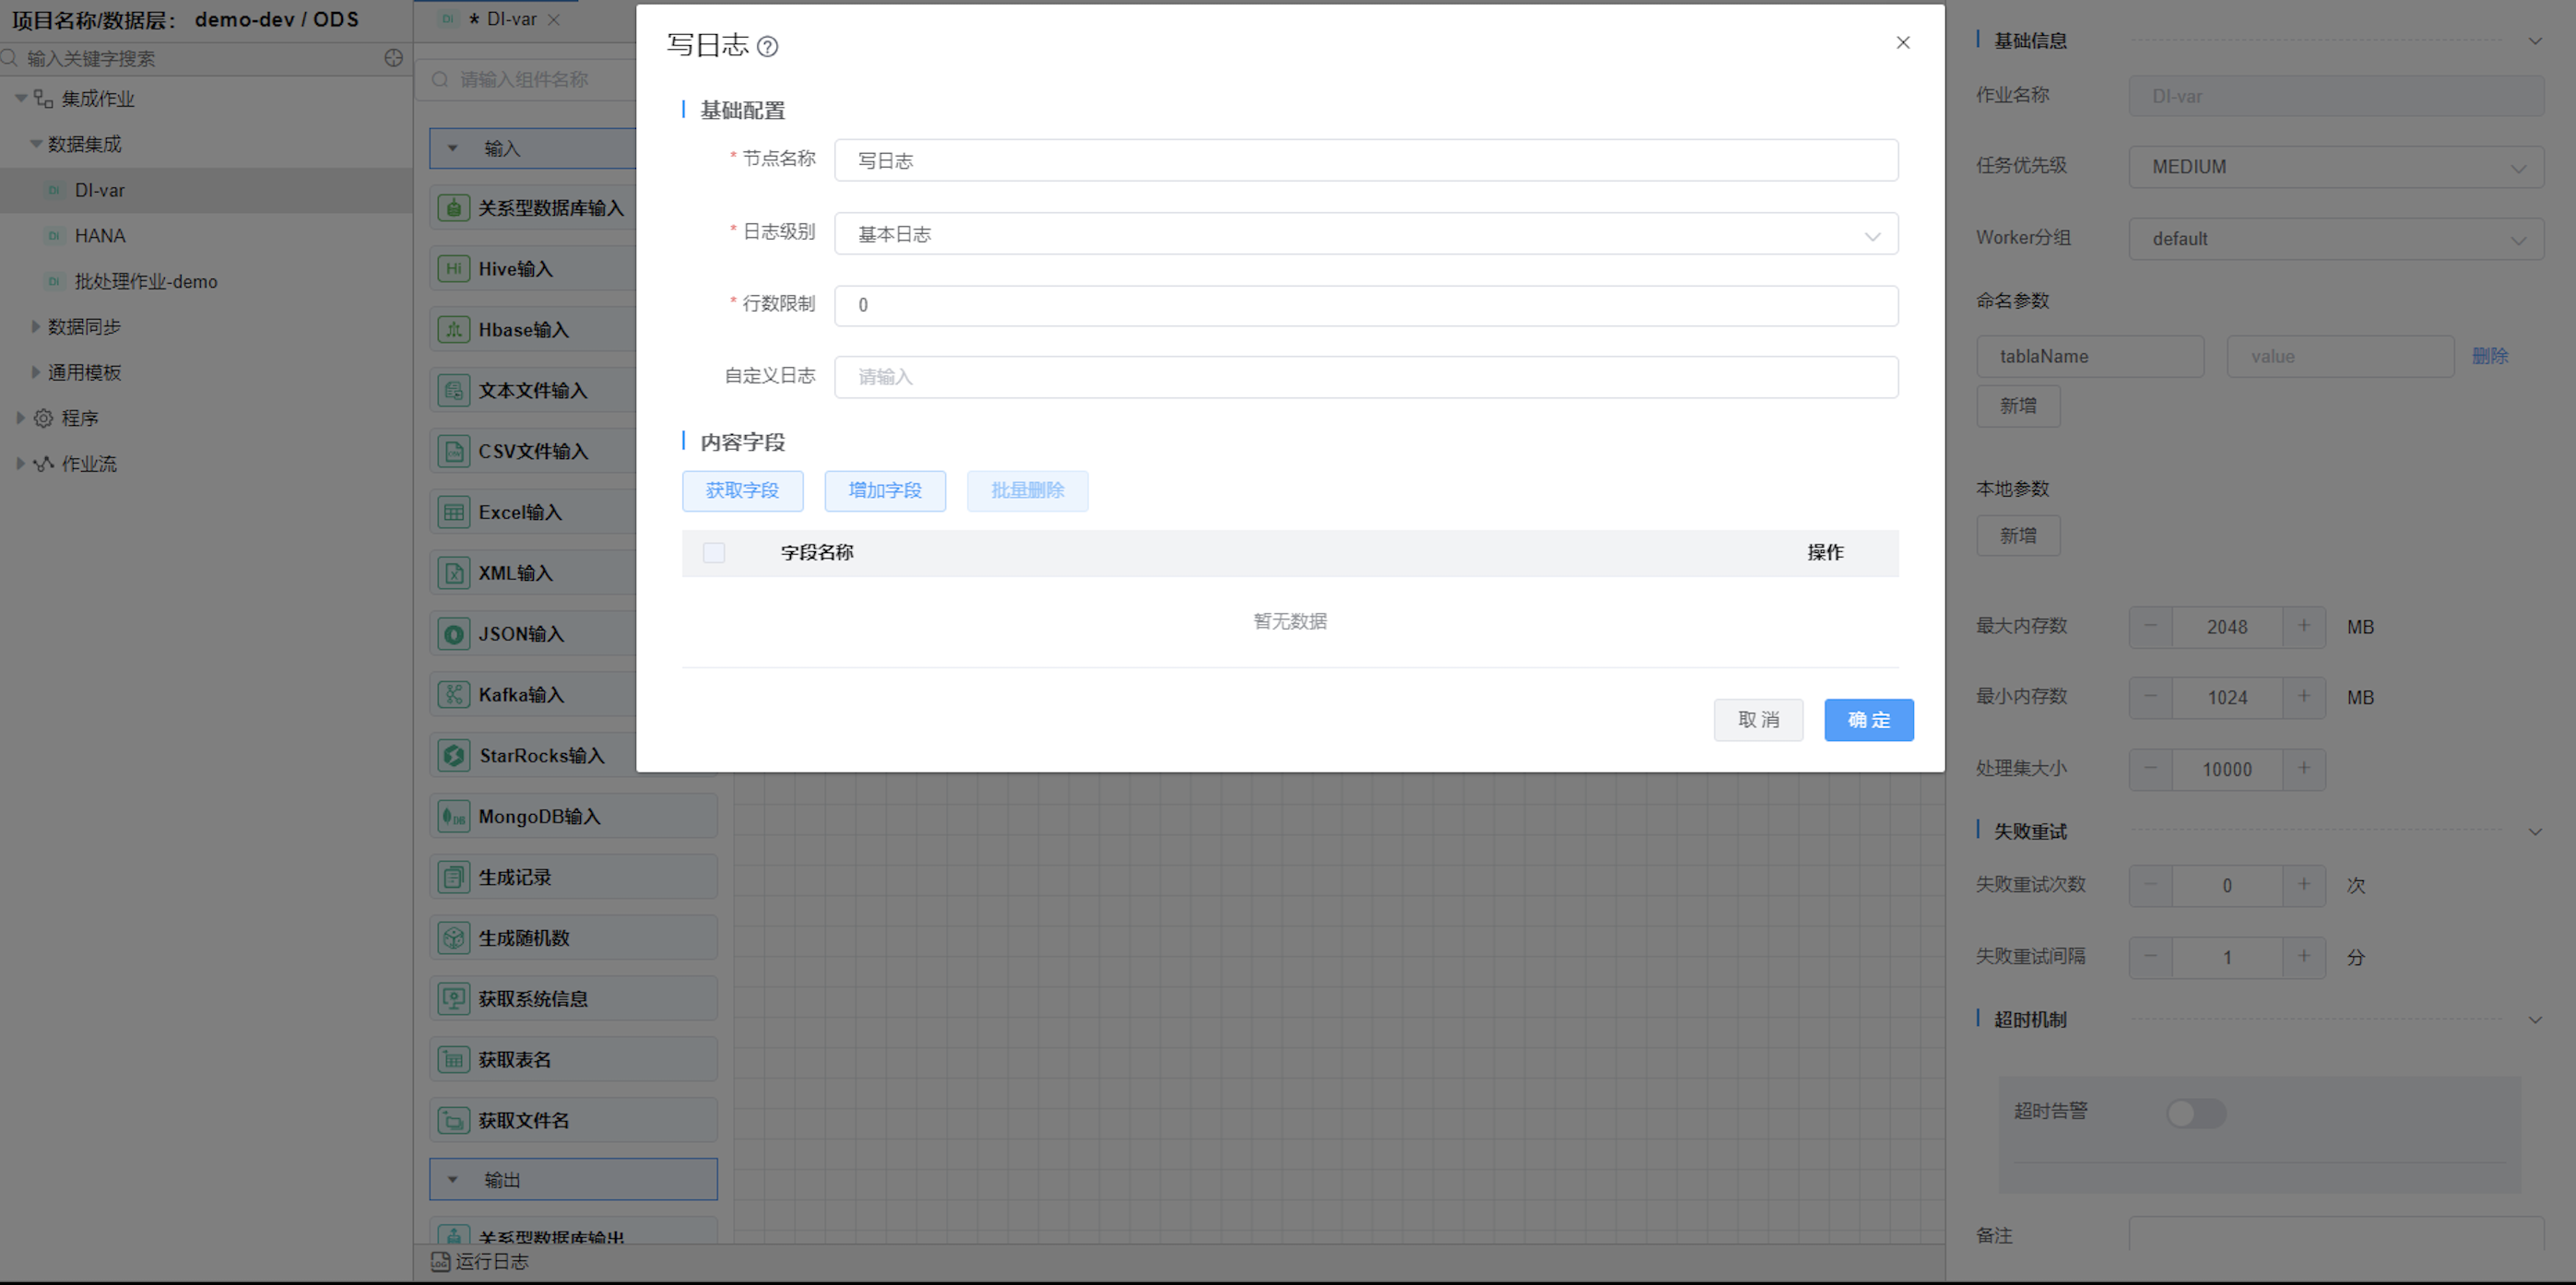2576x1285 pixels.
Task: Open the 日志级别 dropdown
Action: tap(1365, 234)
